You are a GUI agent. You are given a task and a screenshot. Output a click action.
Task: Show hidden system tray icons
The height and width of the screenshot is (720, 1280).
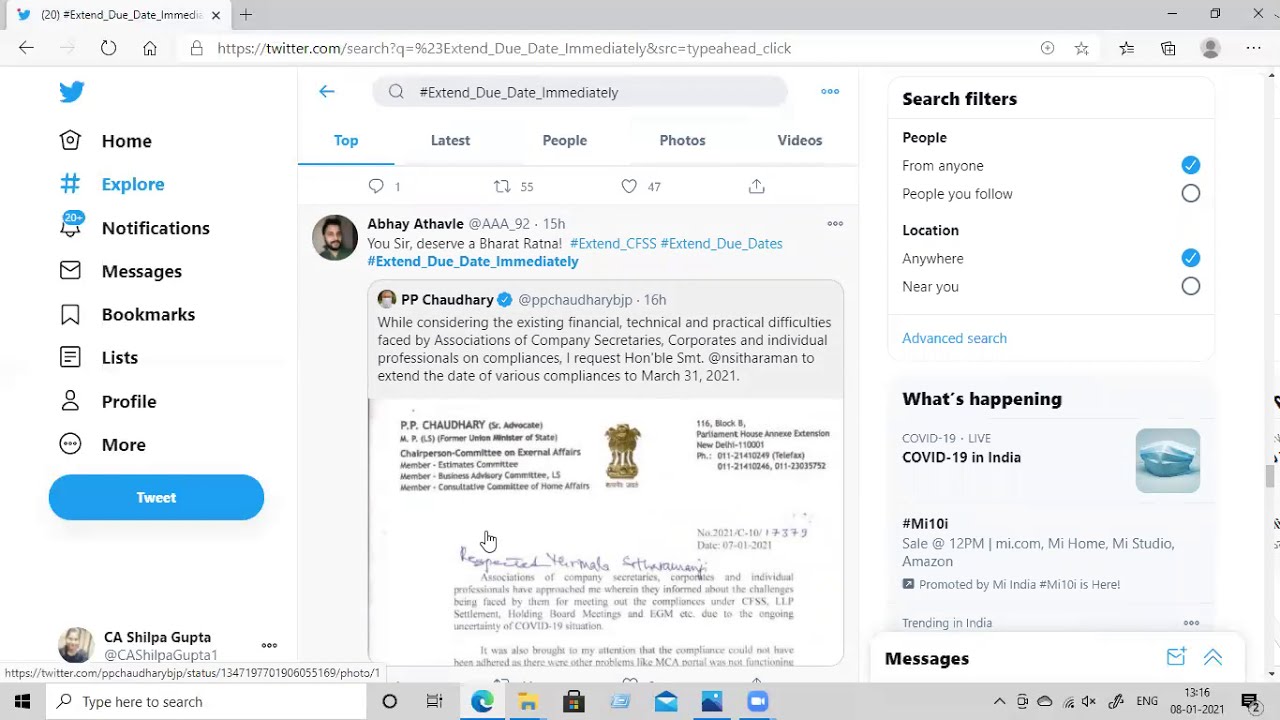pyautogui.click(x=999, y=702)
